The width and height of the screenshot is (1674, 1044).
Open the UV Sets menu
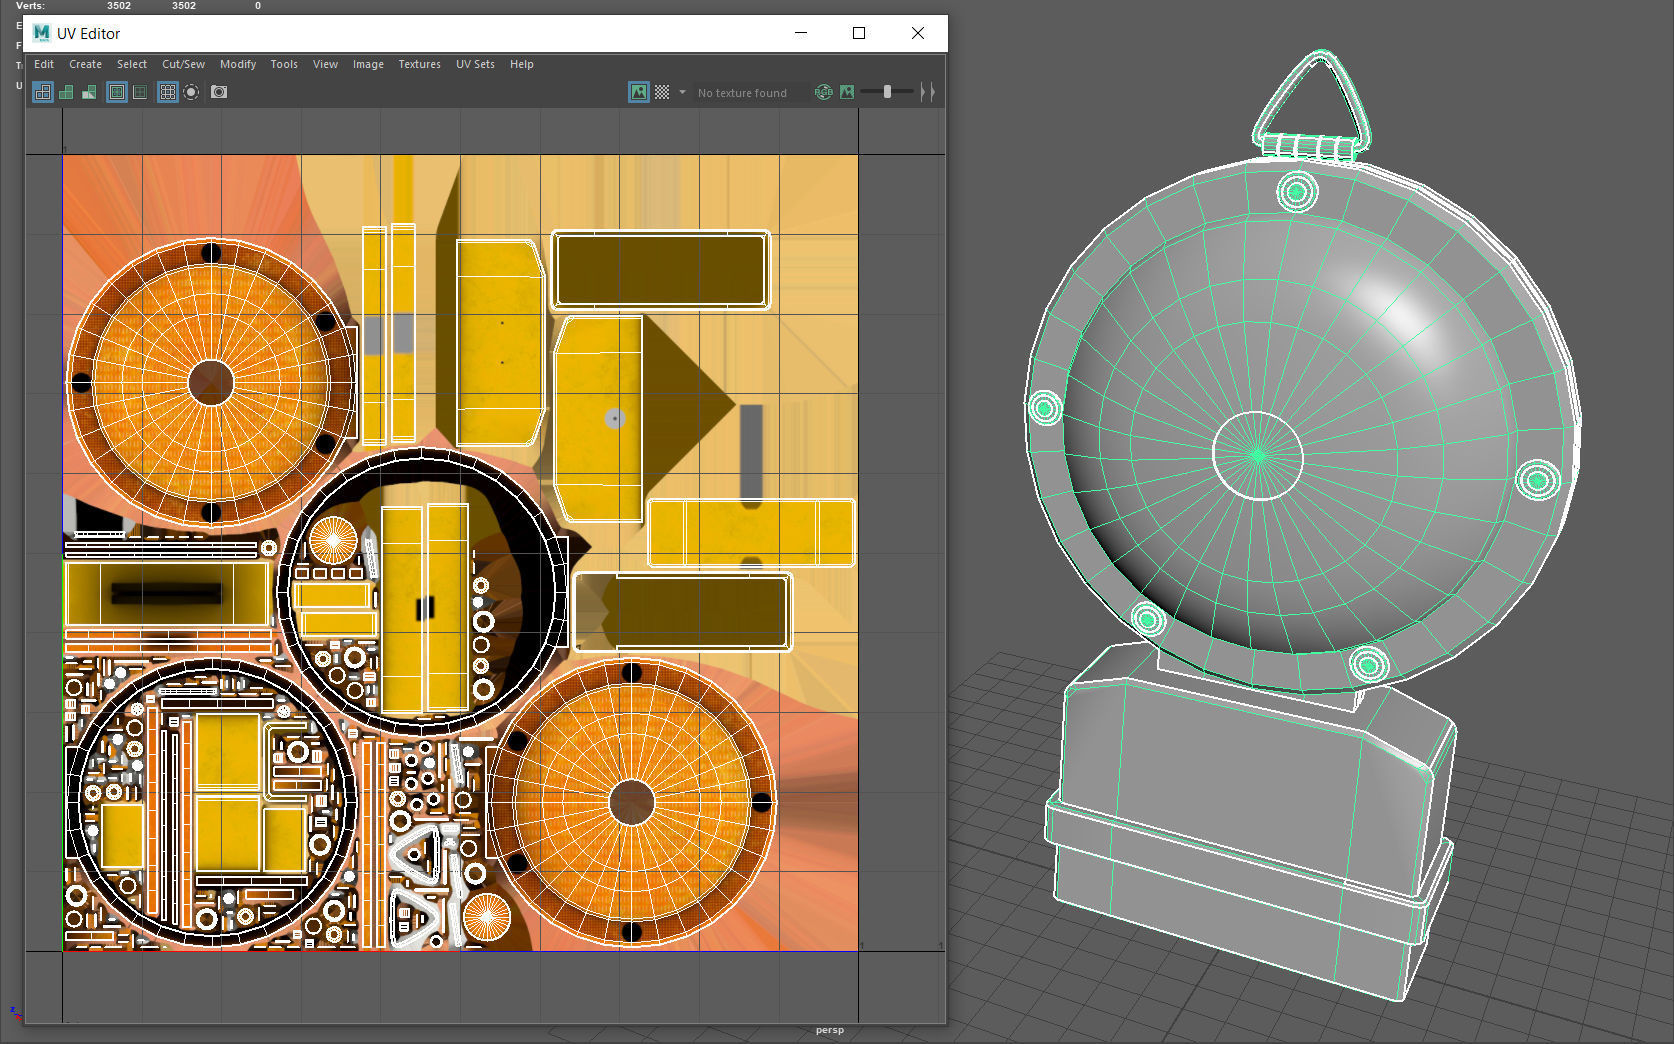pos(476,64)
